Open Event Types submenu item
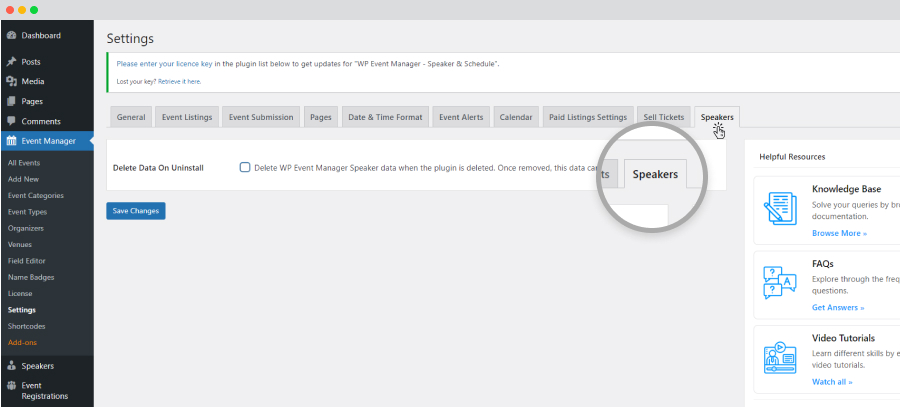 click(x=28, y=212)
